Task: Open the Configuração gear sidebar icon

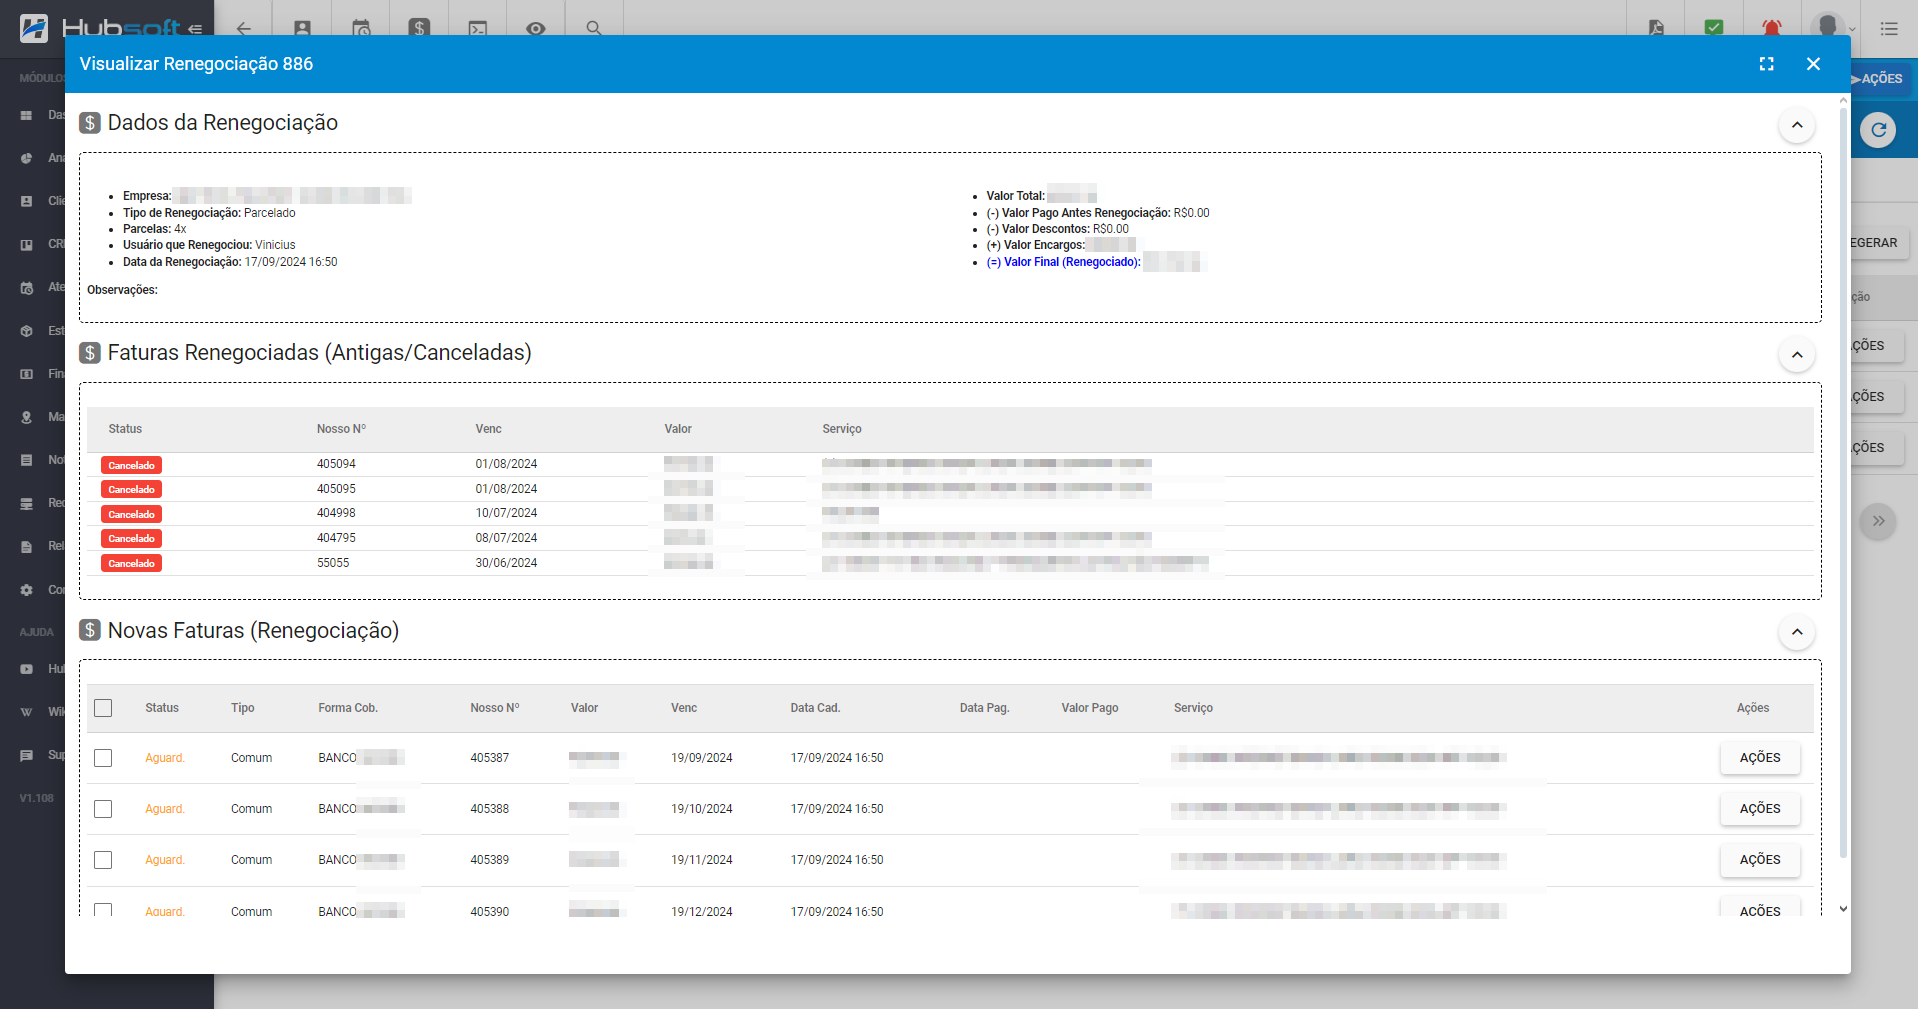Action: (27, 590)
